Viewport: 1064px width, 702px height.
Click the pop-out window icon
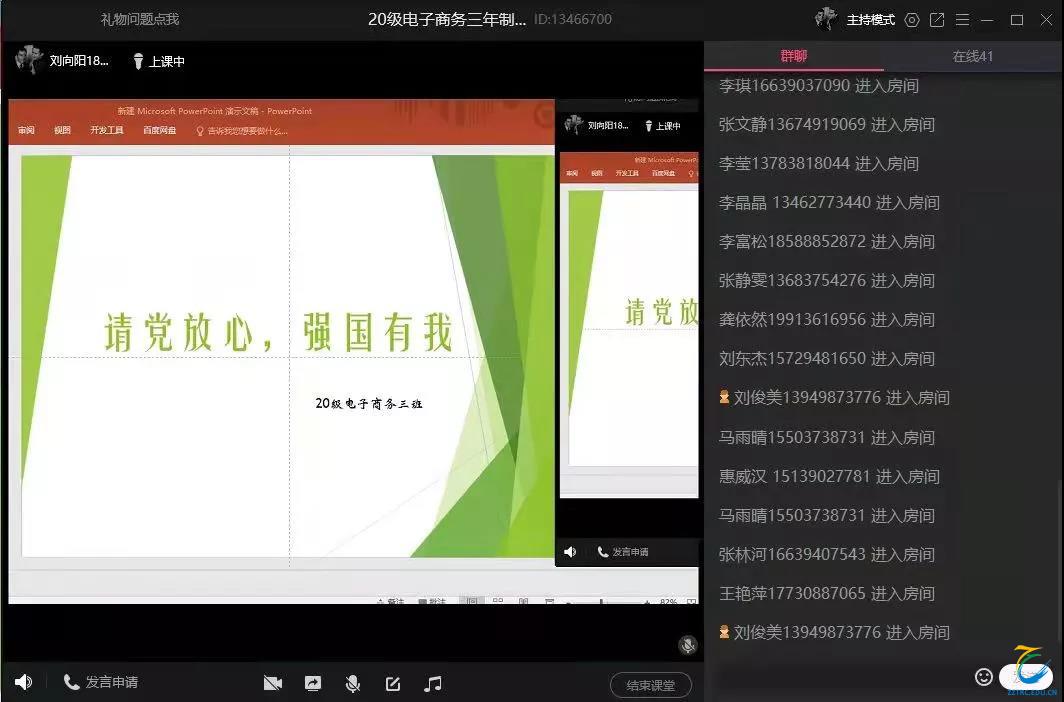937,20
